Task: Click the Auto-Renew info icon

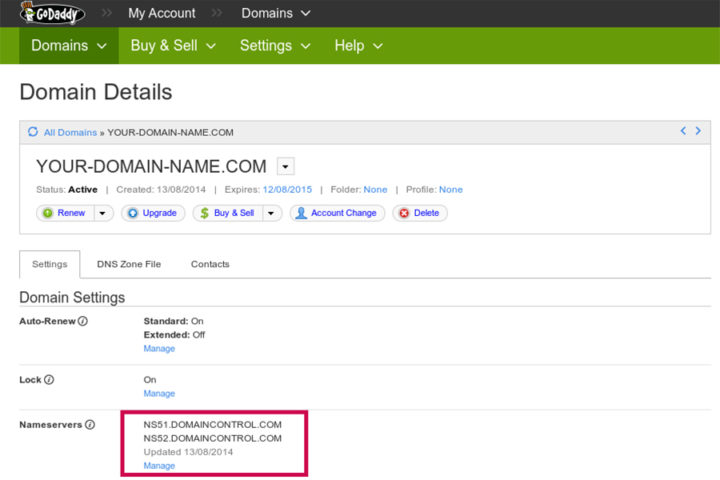Action: point(83,321)
